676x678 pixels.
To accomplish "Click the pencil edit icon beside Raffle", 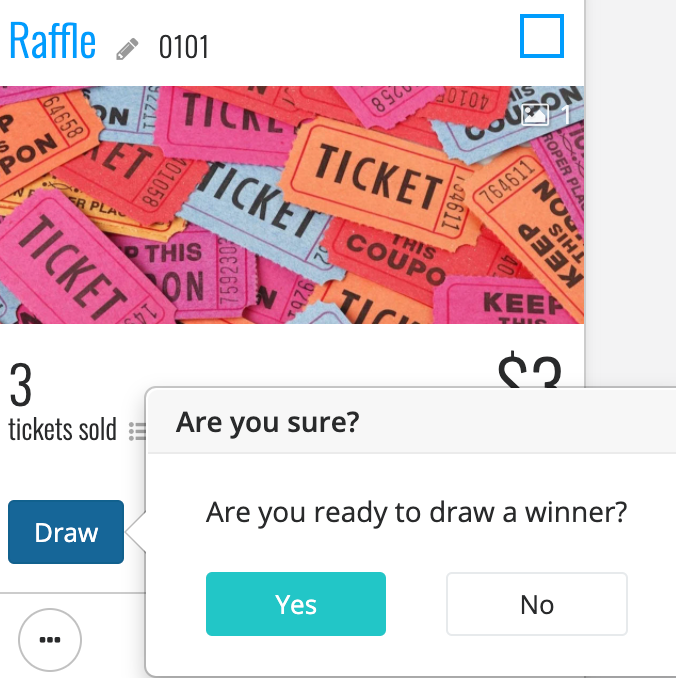I will tap(127, 49).
